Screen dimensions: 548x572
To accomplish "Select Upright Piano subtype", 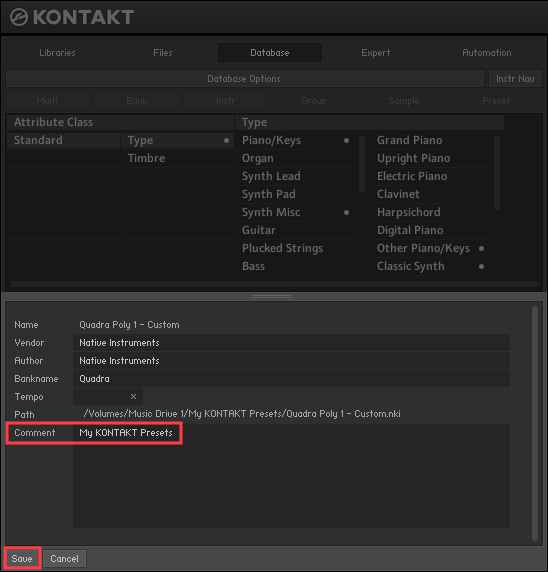I will click(430, 158).
